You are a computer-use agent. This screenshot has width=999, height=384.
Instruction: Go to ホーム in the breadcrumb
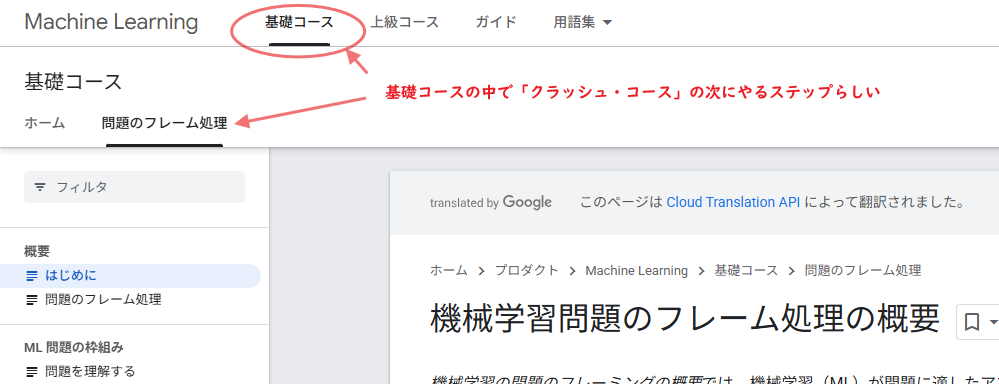tap(449, 270)
